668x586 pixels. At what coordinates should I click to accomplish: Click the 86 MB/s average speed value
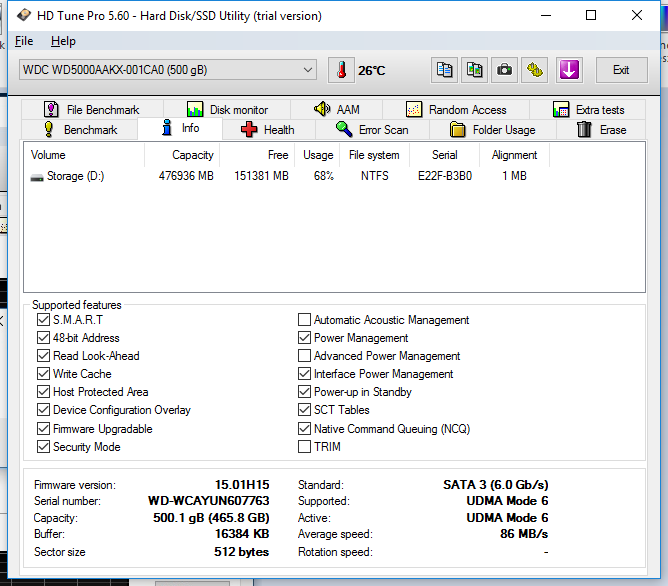(524, 534)
